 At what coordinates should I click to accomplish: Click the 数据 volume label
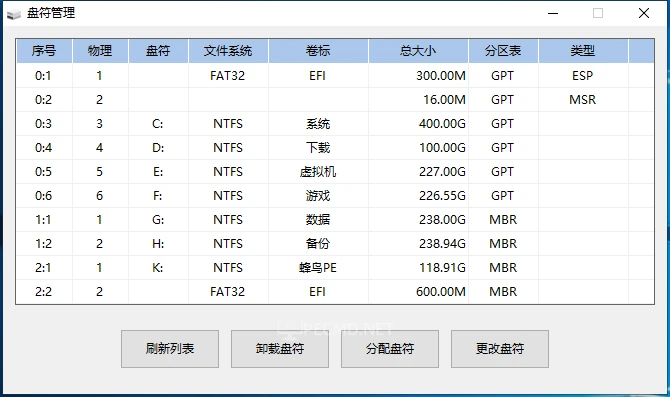(318, 220)
